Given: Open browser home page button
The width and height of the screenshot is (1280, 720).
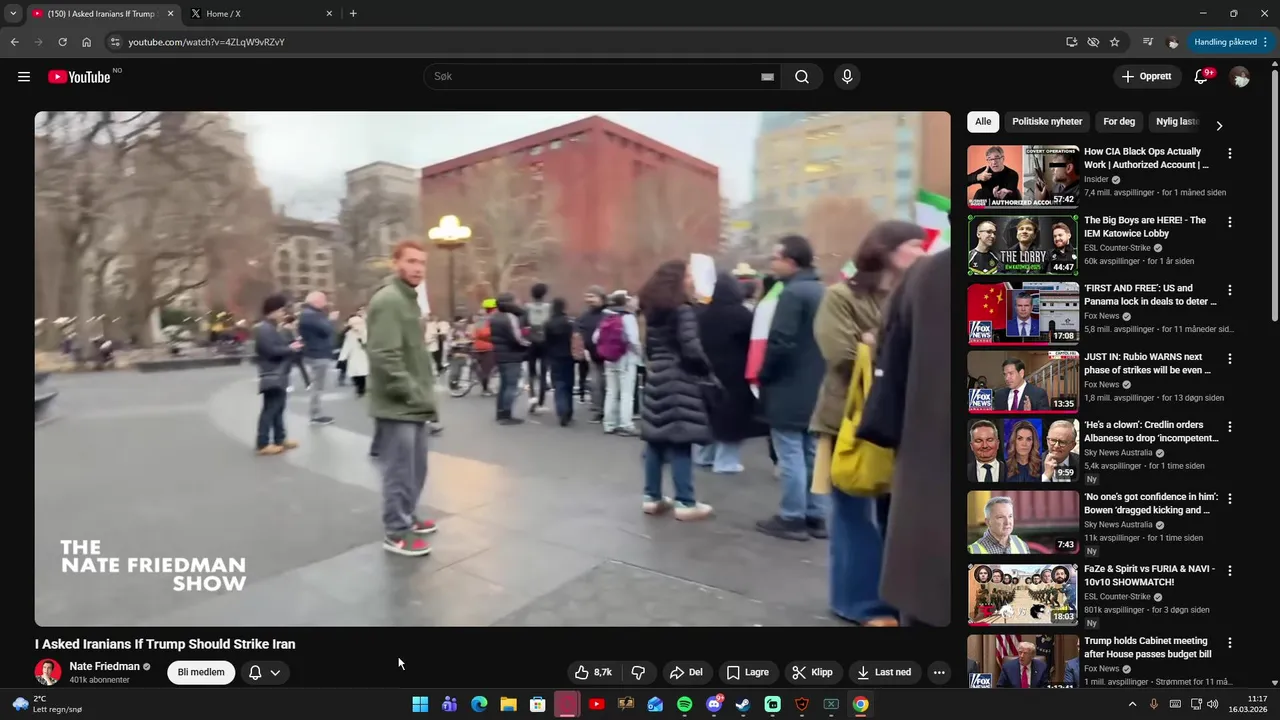Looking at the screenshot, I should click(x=86, y=42).
